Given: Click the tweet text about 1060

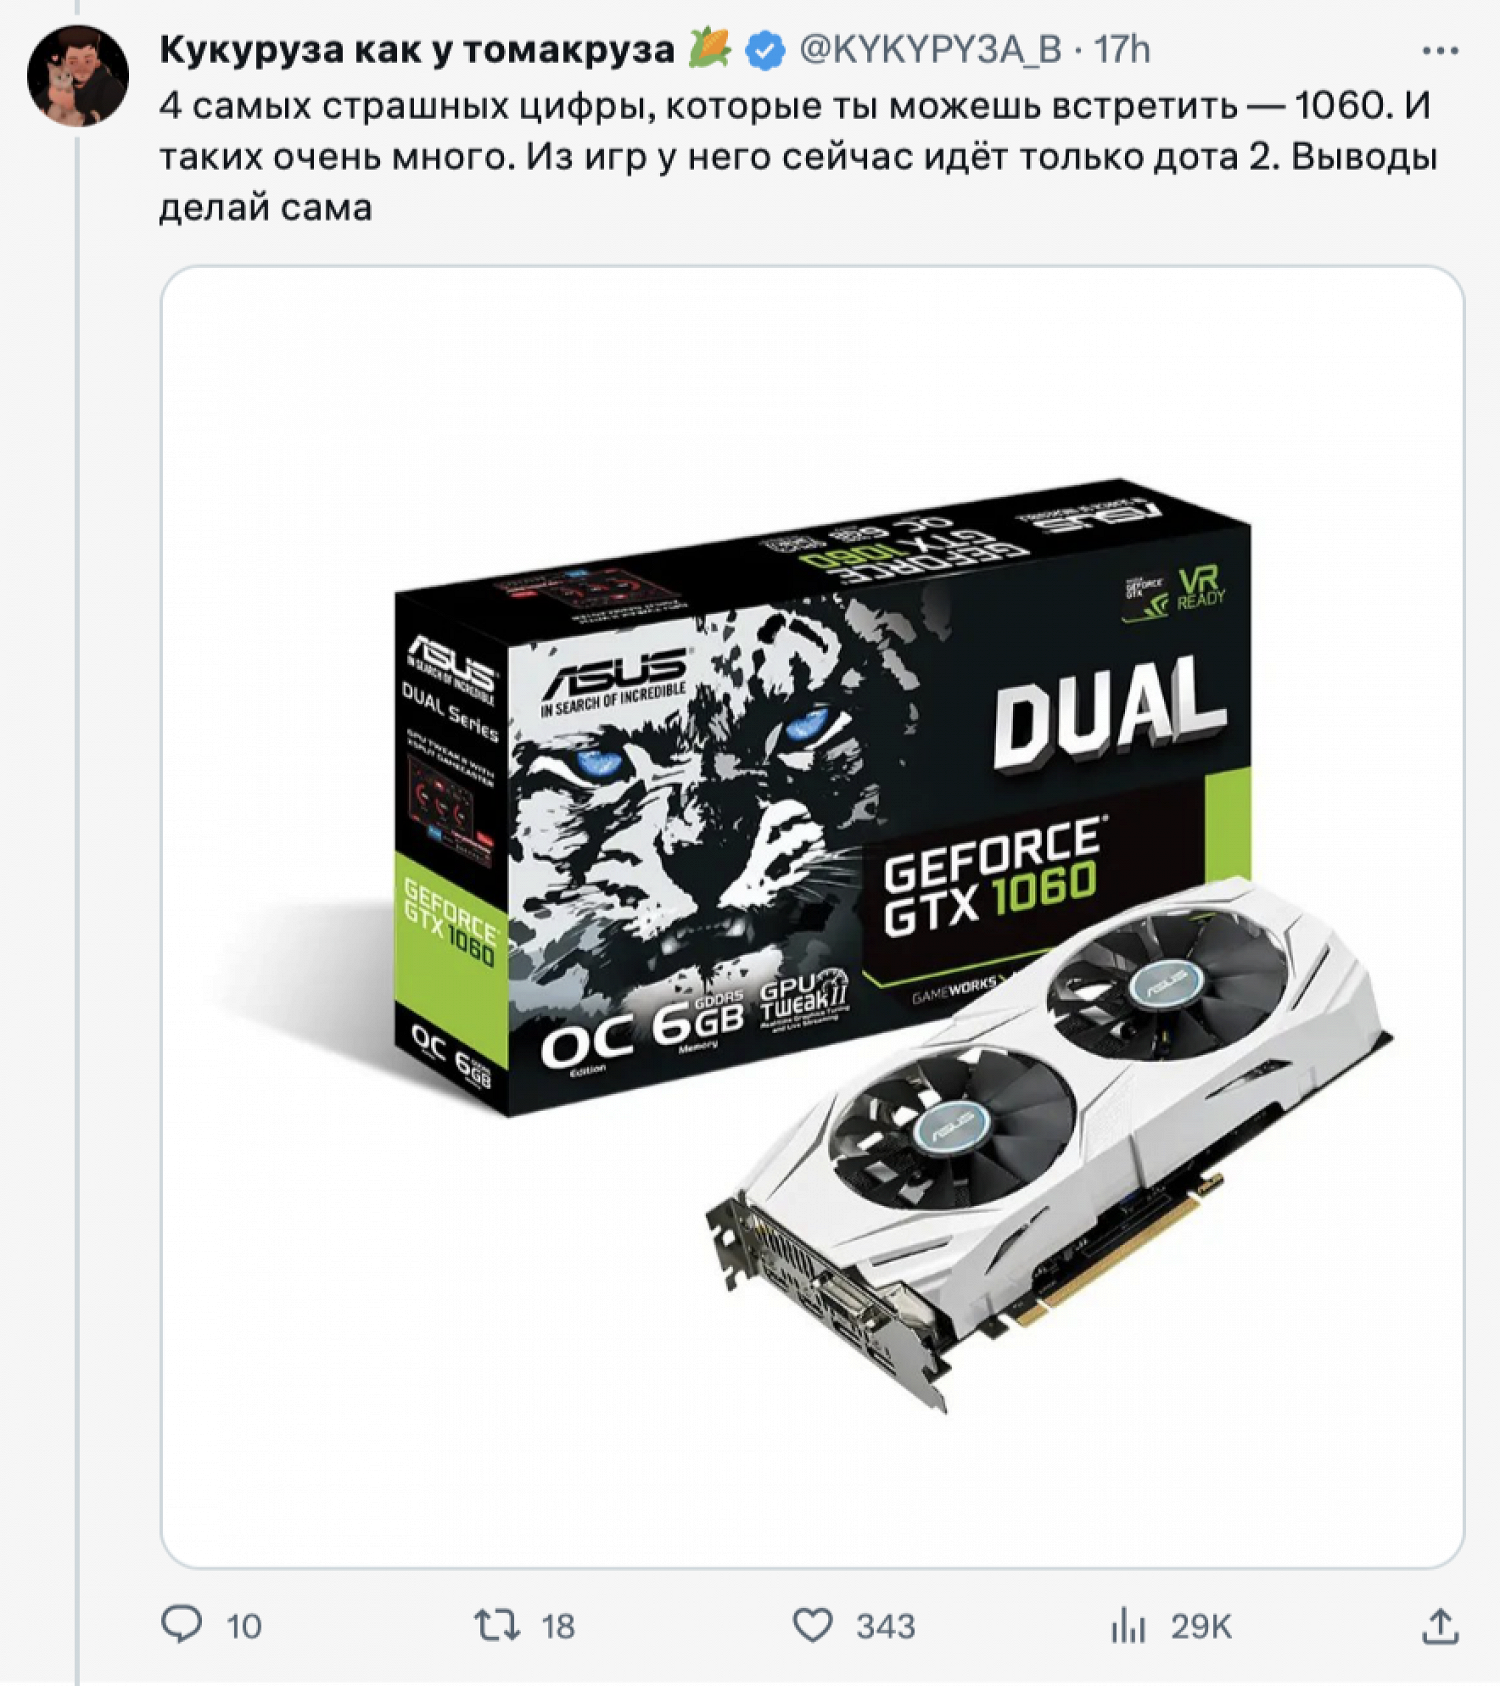Looking at the screenshot, I should tap(798, 156).
